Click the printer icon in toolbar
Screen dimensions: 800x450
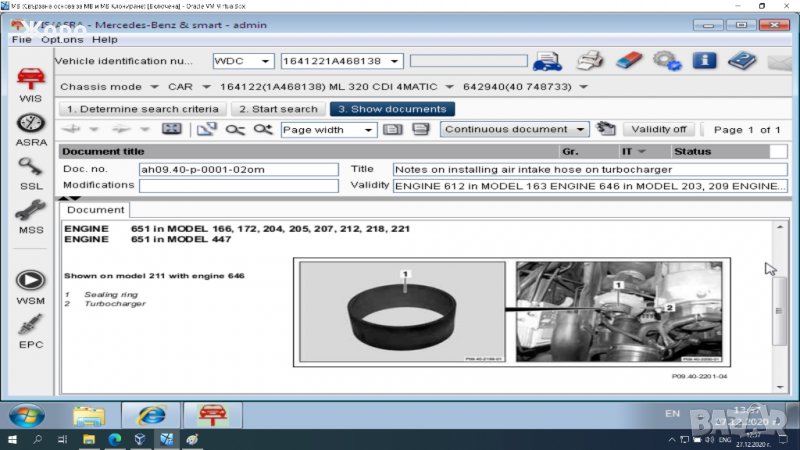591,61
